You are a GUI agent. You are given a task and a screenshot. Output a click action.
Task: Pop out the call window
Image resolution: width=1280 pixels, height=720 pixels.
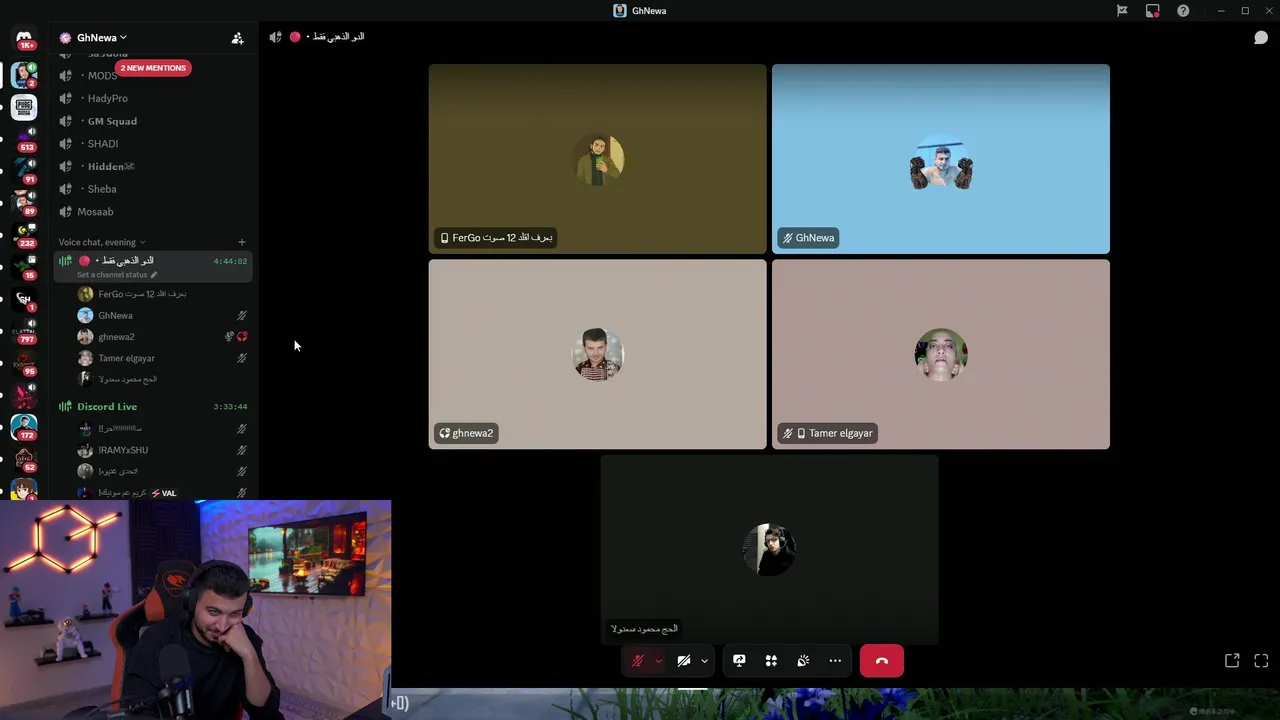point(1232,661)
